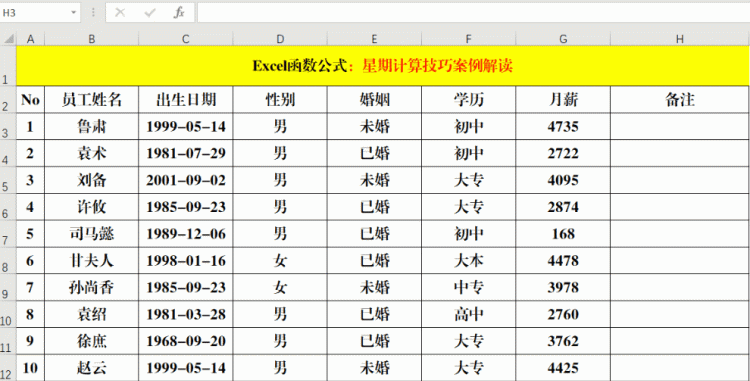
Task: Select row 5 header
Action: [8, 180]
